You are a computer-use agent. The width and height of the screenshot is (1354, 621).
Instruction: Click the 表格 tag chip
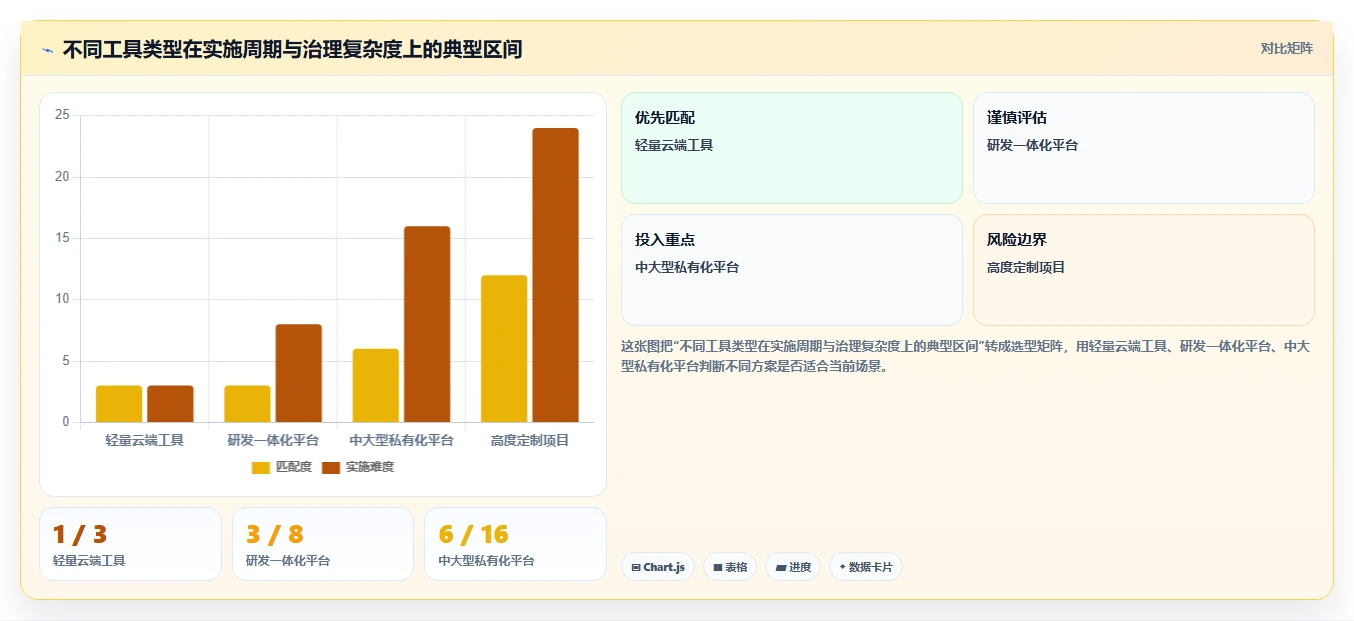730,567
